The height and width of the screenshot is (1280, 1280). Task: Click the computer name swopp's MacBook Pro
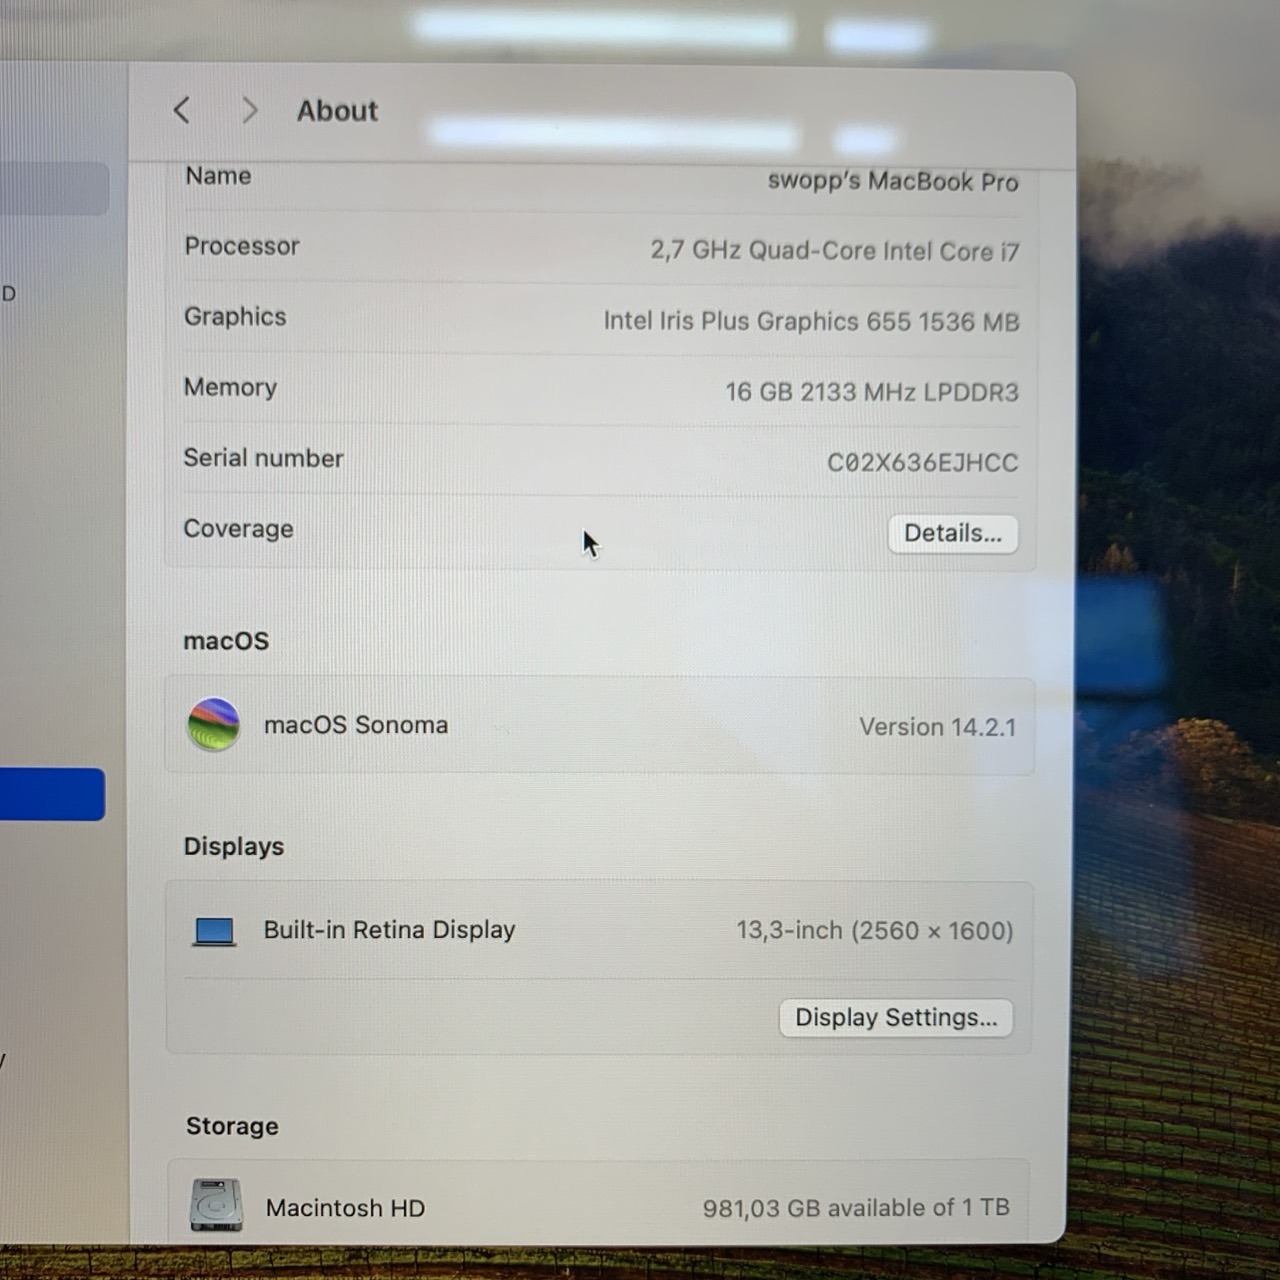892,181
